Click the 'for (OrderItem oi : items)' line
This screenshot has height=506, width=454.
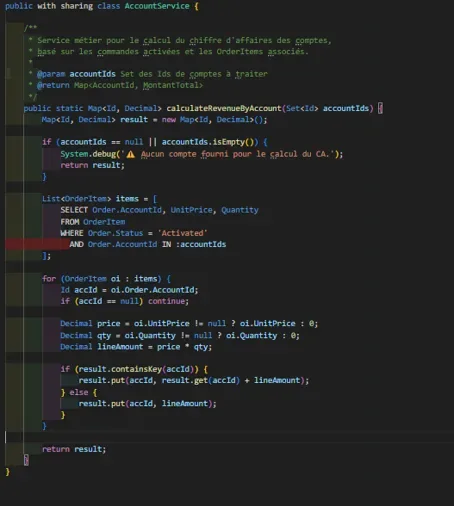tap(106, 279)
